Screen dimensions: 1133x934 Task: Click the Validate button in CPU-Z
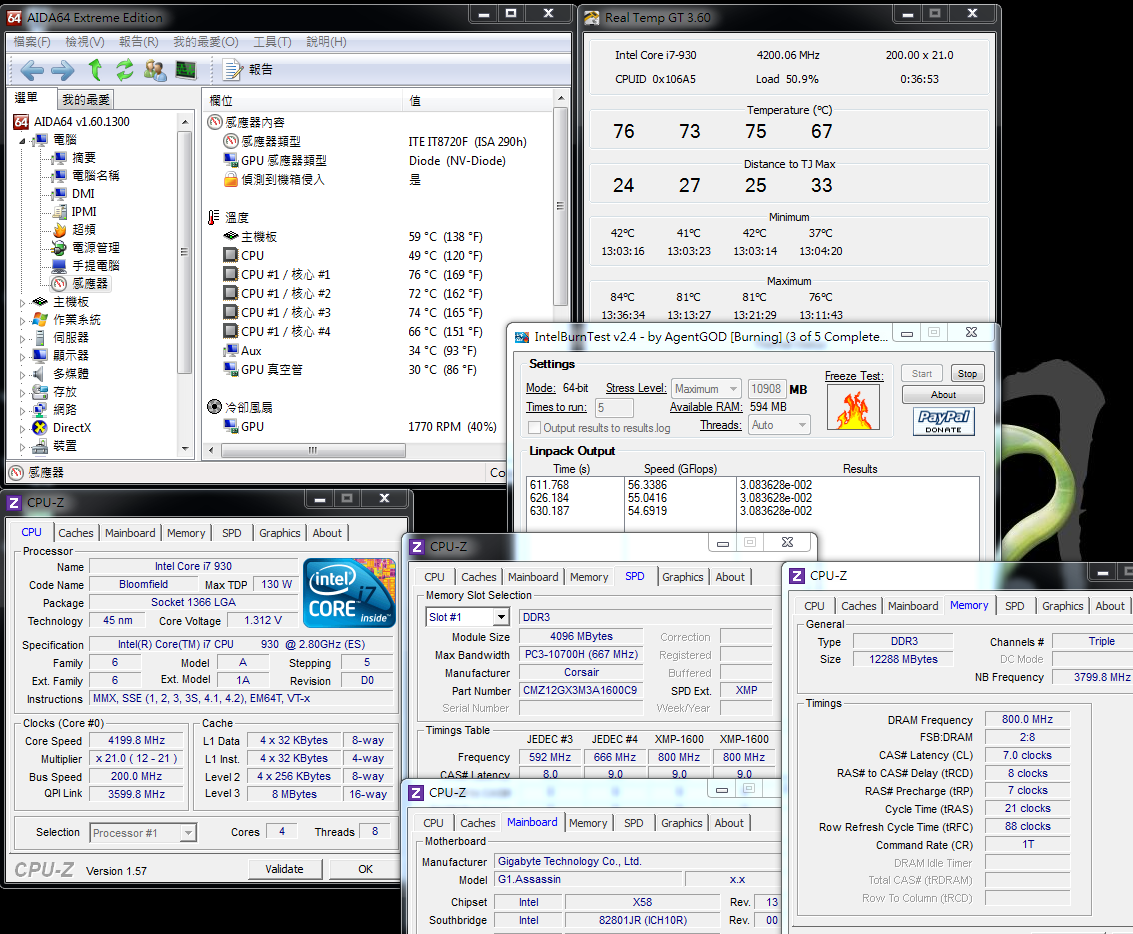pos(284,869)
